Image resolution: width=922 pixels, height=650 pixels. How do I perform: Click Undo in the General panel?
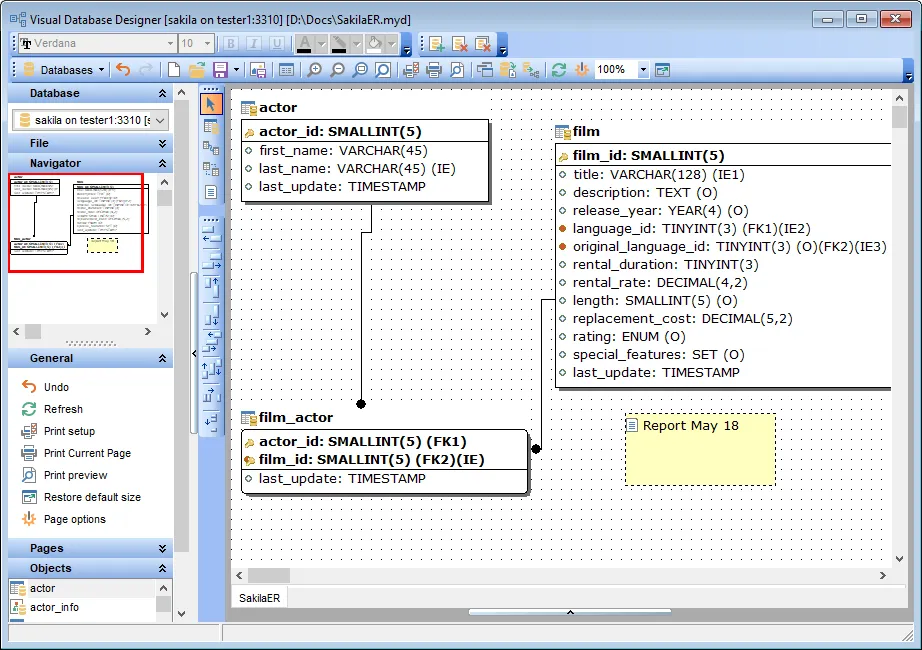point(56,387)
